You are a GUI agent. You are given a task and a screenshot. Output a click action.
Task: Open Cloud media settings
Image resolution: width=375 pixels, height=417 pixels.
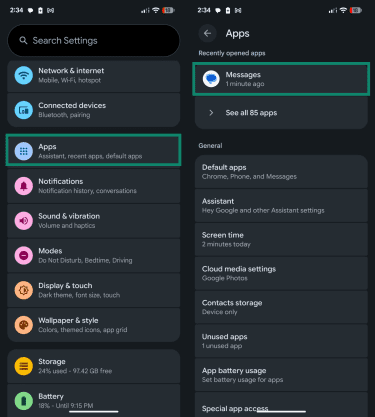point(281,273)
